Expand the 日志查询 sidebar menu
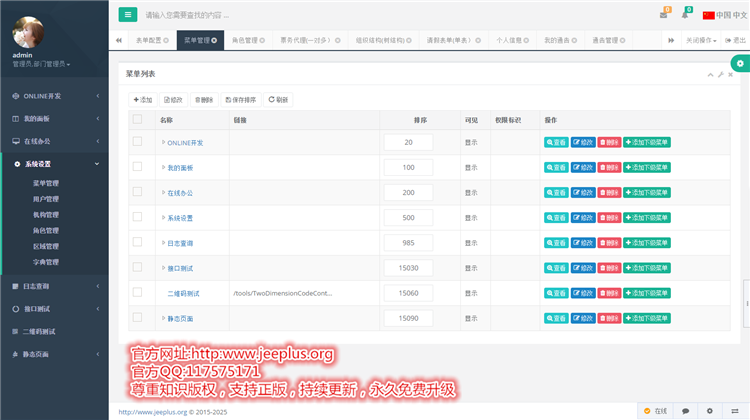 pos(54,286)
